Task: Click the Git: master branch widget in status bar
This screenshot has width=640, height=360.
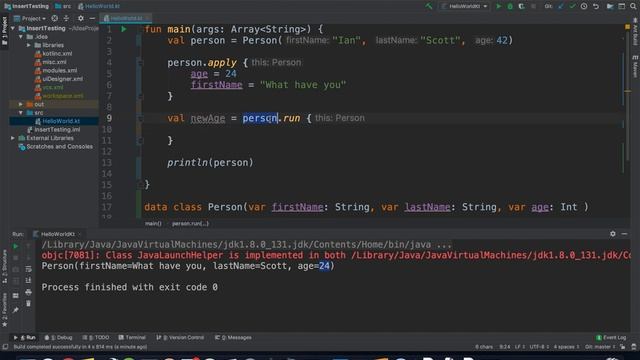Action: pyautogui.click(x=600, y=347)
